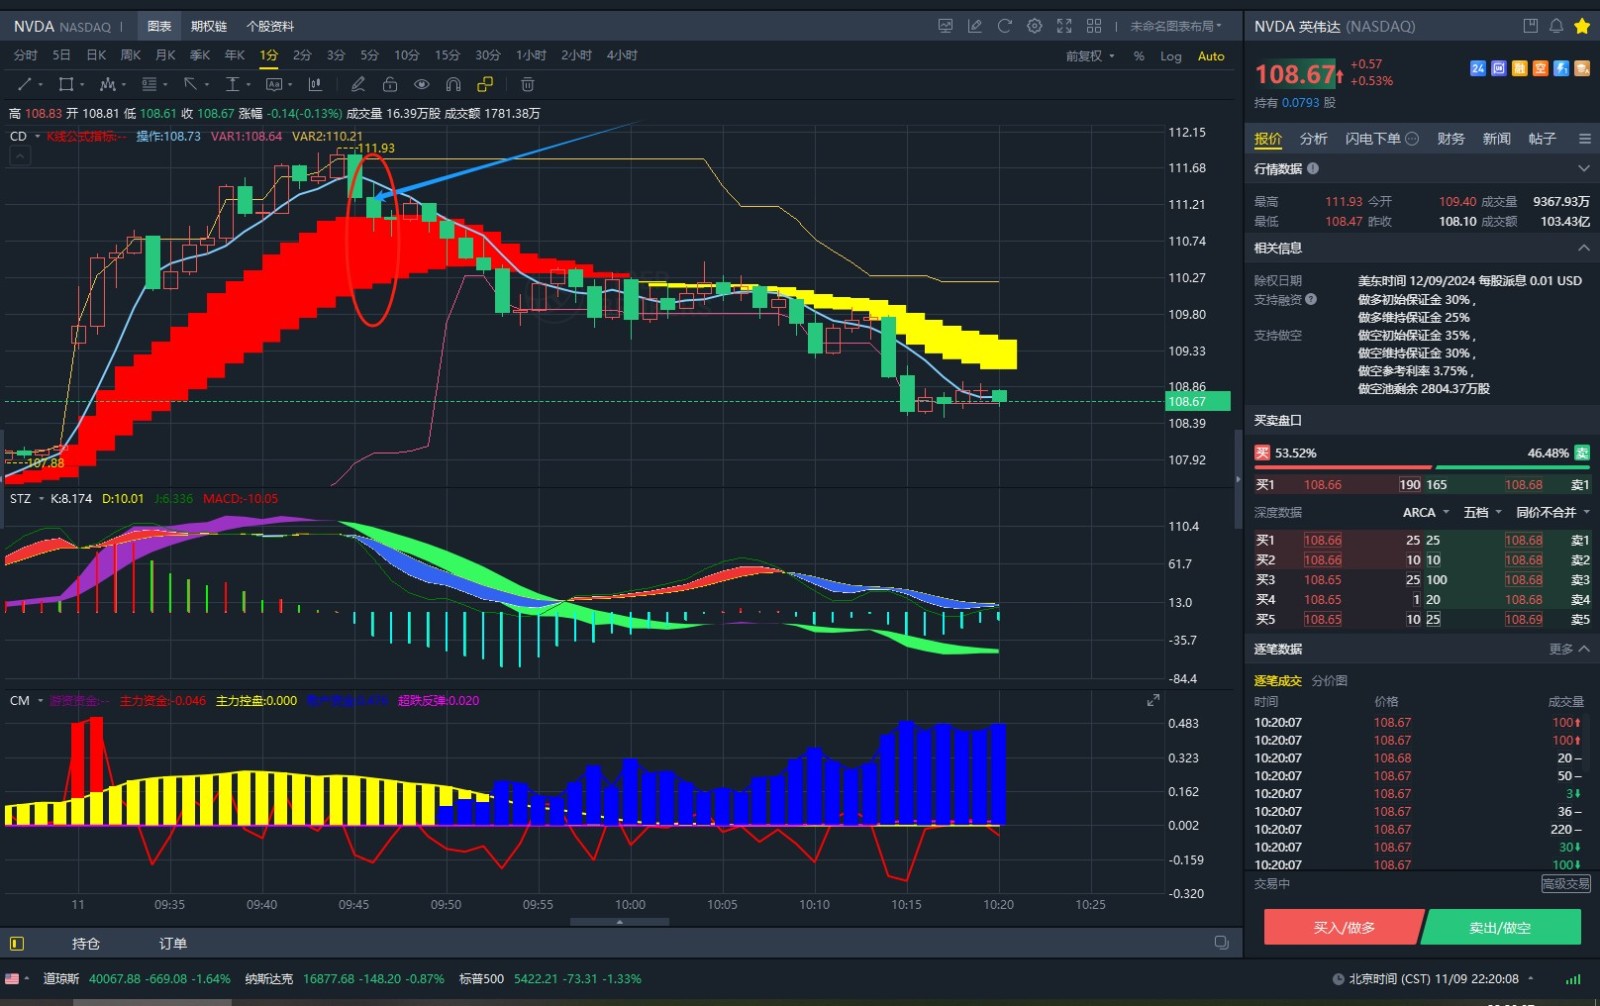This screenshot has width=1600, height=1006.
Task: Open the ARCA exchange dropdown
Action: [1426, 512]
